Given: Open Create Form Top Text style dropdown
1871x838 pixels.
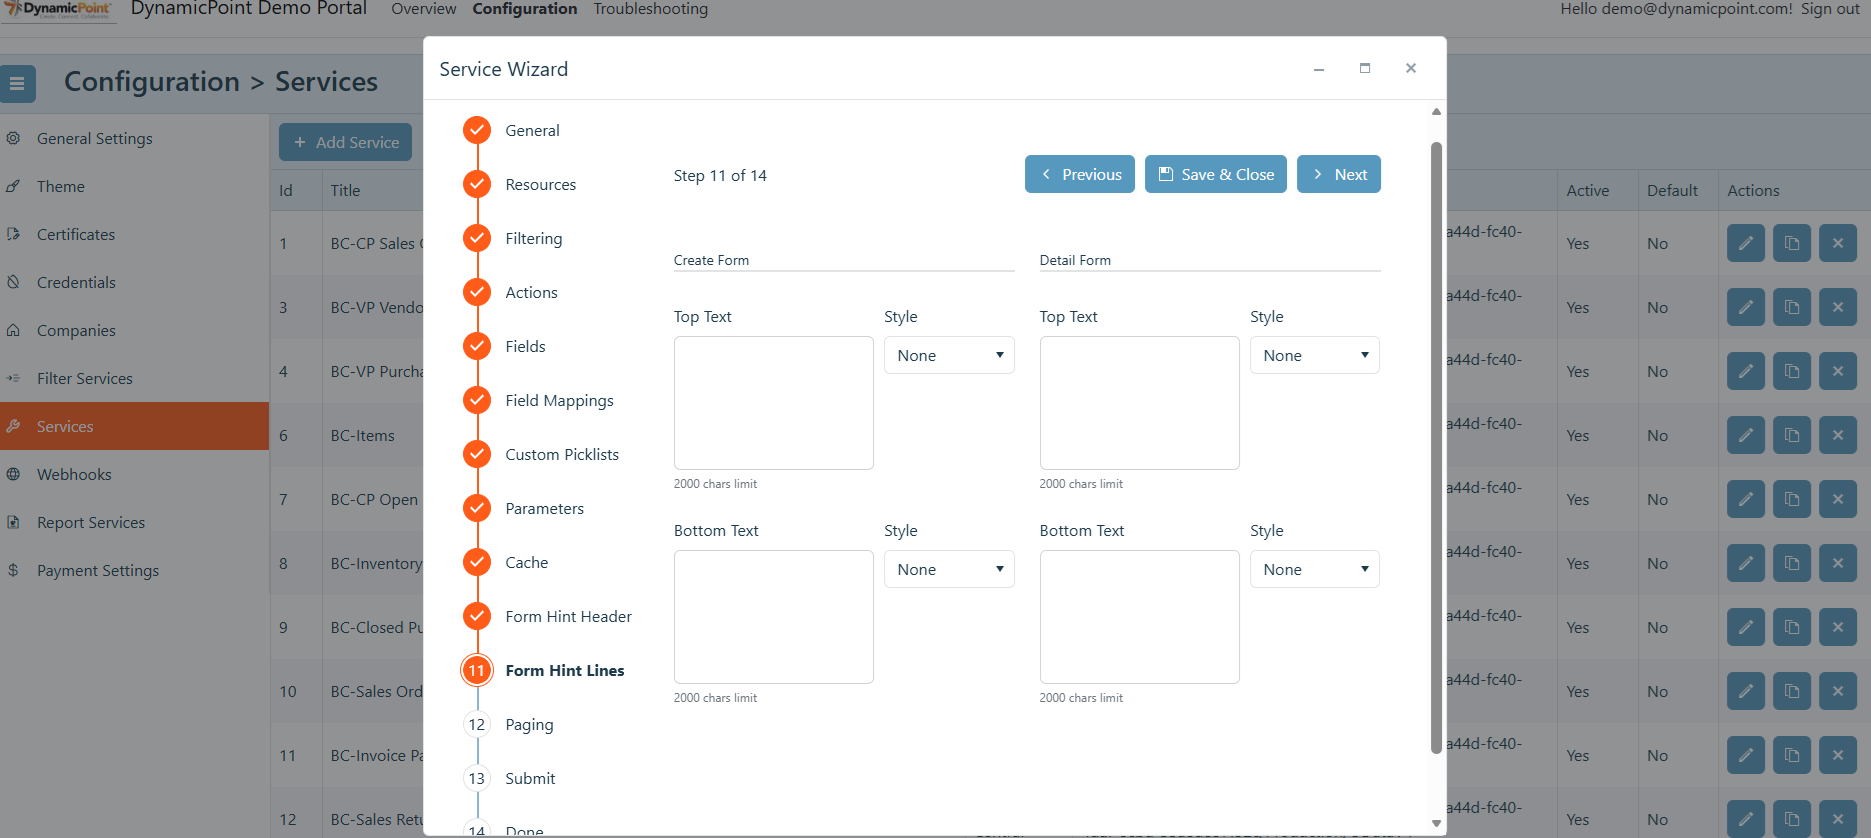Looking at the screenshot, I should coord(949,355).
